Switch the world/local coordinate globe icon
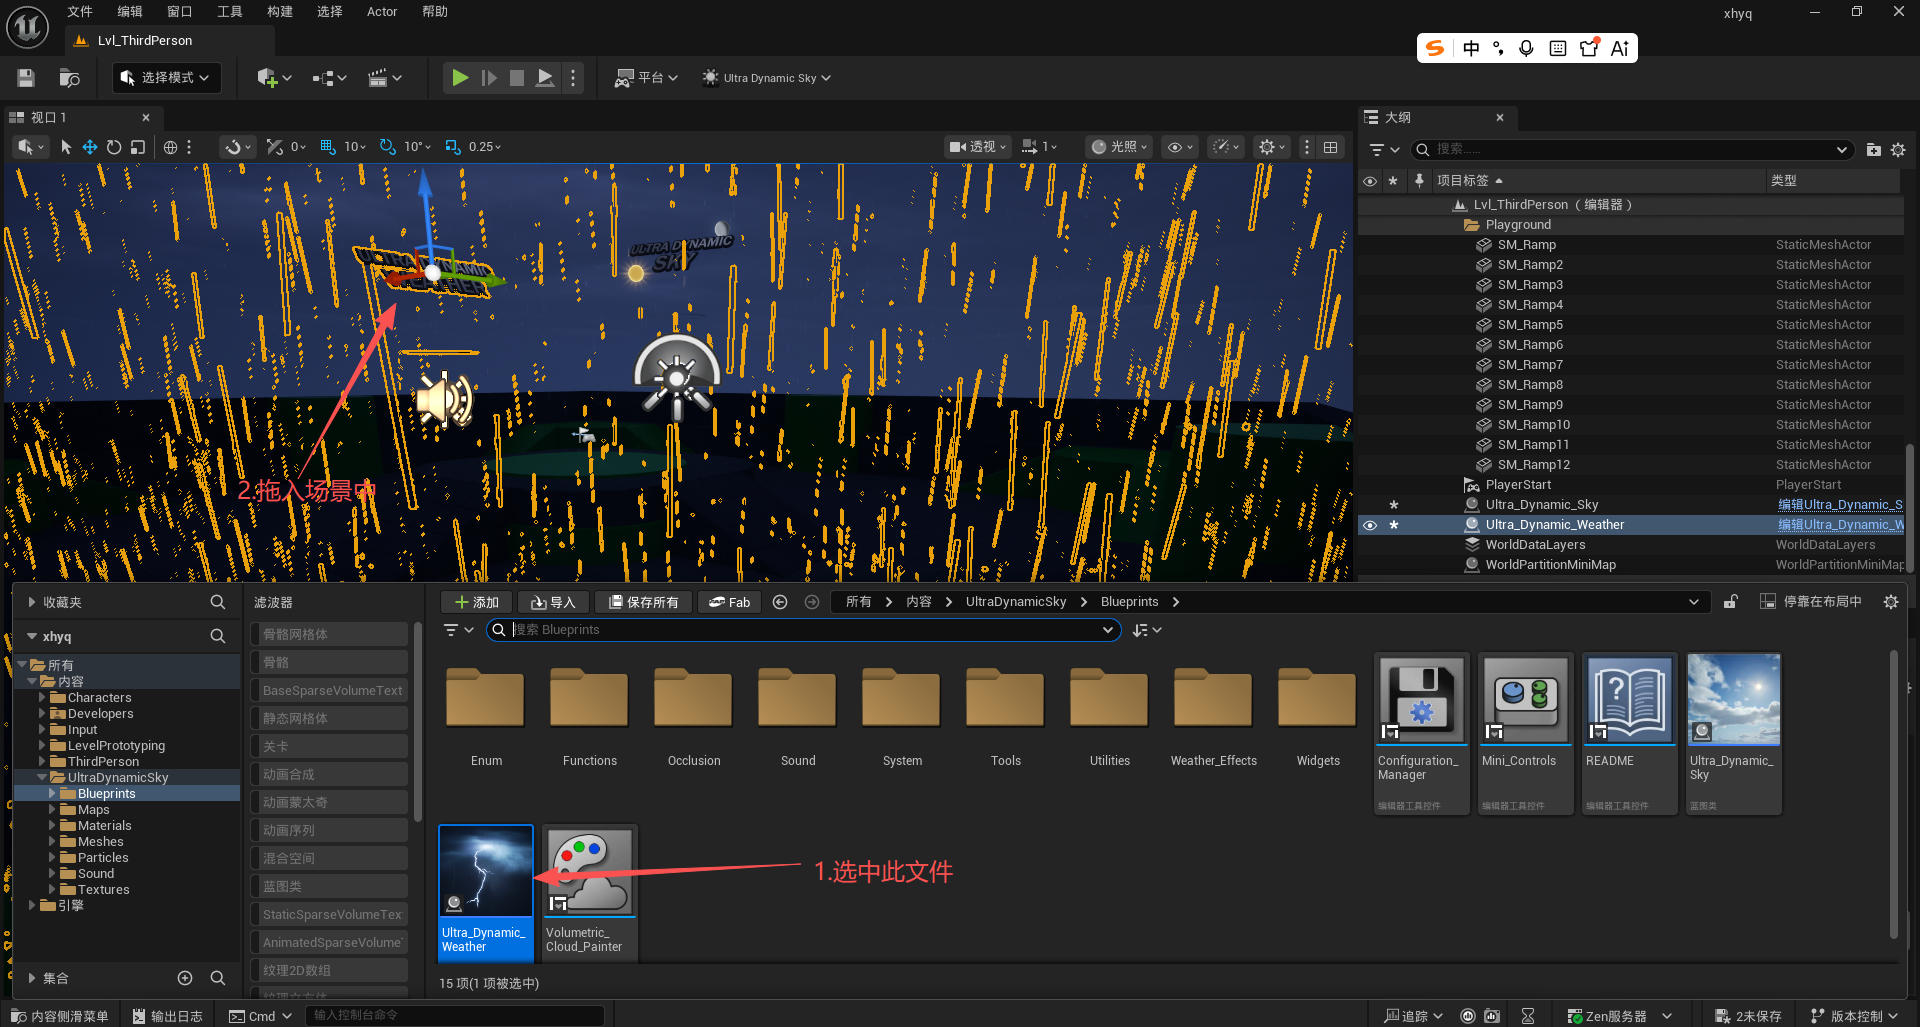This screenshot has width=1920, height=1027. tap(171, 147)
